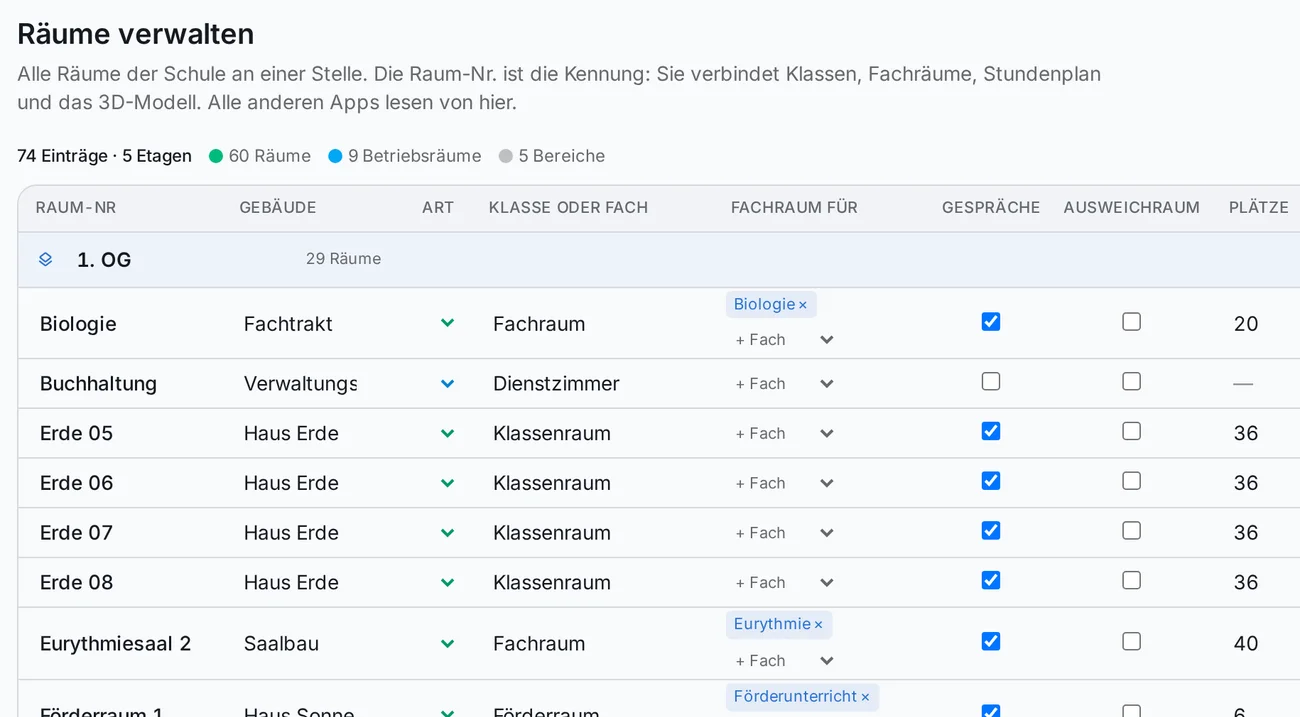Click the Plätze column header

(x=1259, y=208)
